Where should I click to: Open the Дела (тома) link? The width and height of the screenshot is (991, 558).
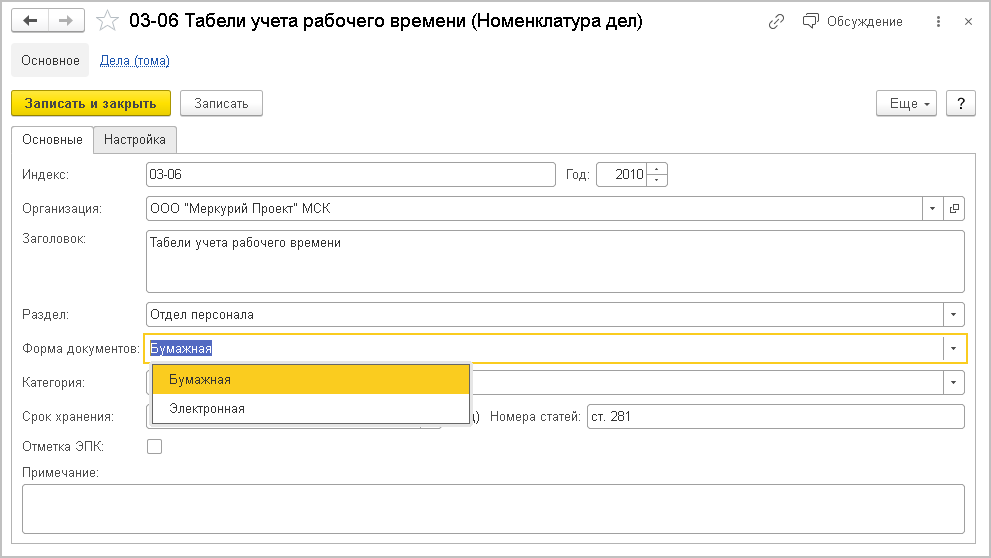coord(135,61)
